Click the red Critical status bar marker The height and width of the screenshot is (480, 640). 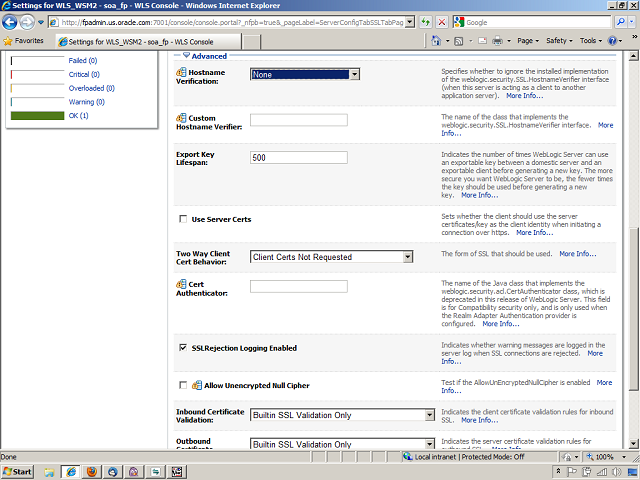(x=11, y=75)
